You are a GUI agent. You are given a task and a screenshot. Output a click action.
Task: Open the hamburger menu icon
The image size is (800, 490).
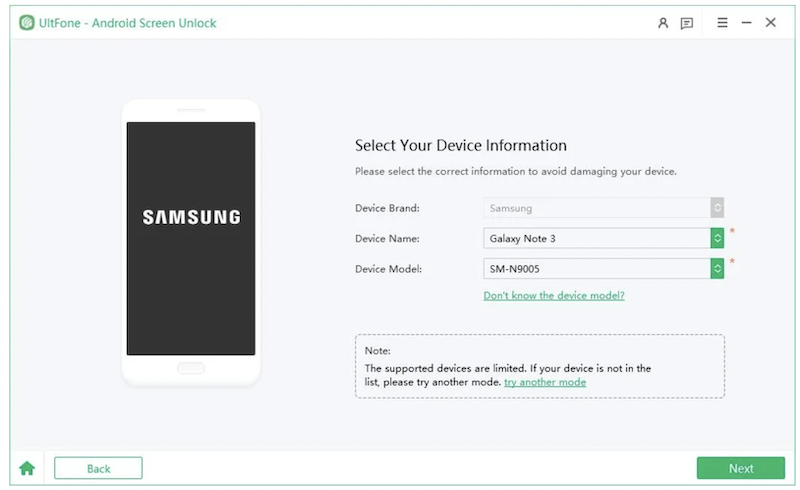point(722,22)
